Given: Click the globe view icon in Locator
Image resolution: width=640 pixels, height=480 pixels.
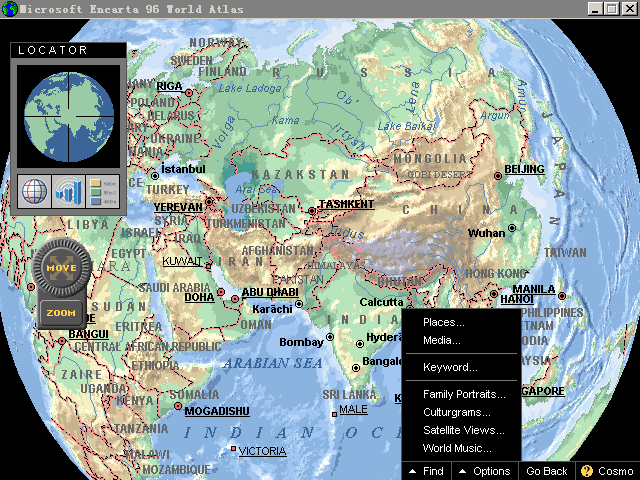Looking at the screenshot, I should (x=34, y=191).
